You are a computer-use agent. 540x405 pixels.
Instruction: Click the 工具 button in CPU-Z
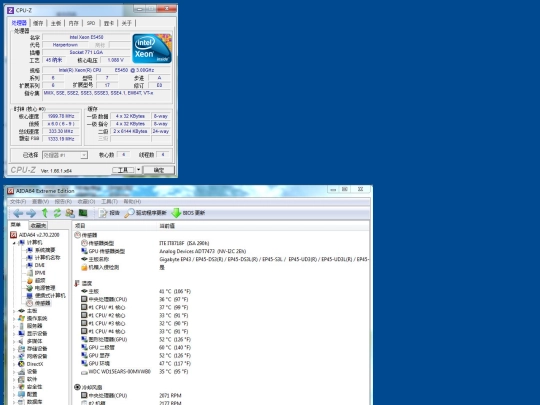pos(123,170)
